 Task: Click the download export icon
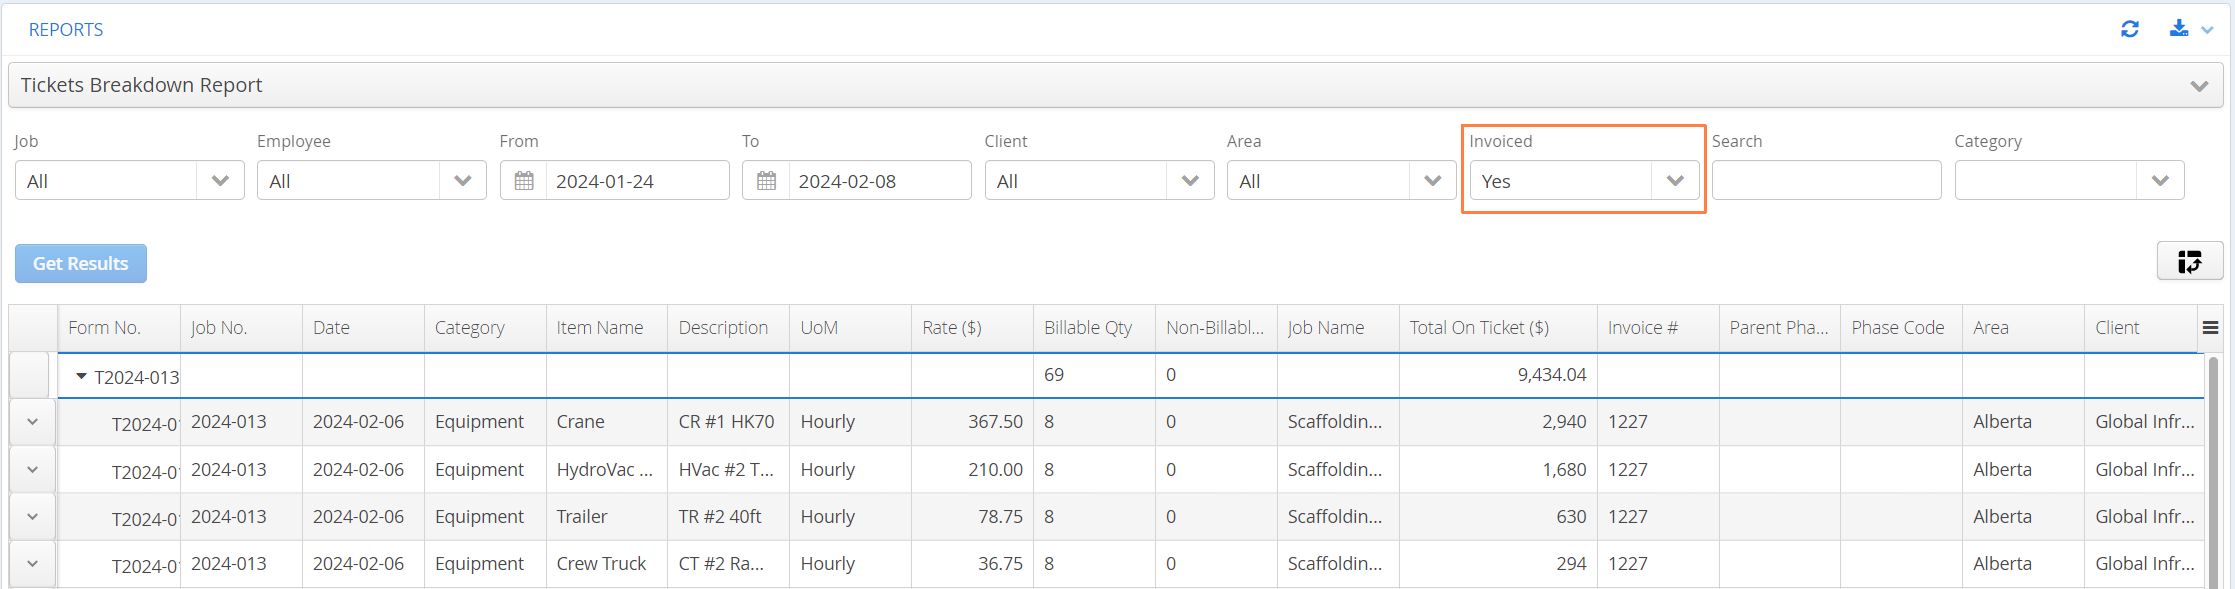click(x=2178, y=28)
